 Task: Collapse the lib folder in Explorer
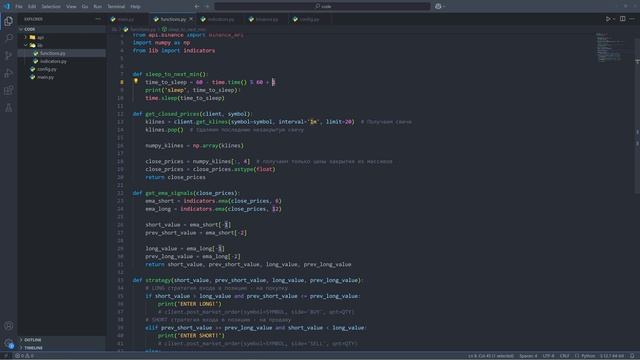point(61,45)
